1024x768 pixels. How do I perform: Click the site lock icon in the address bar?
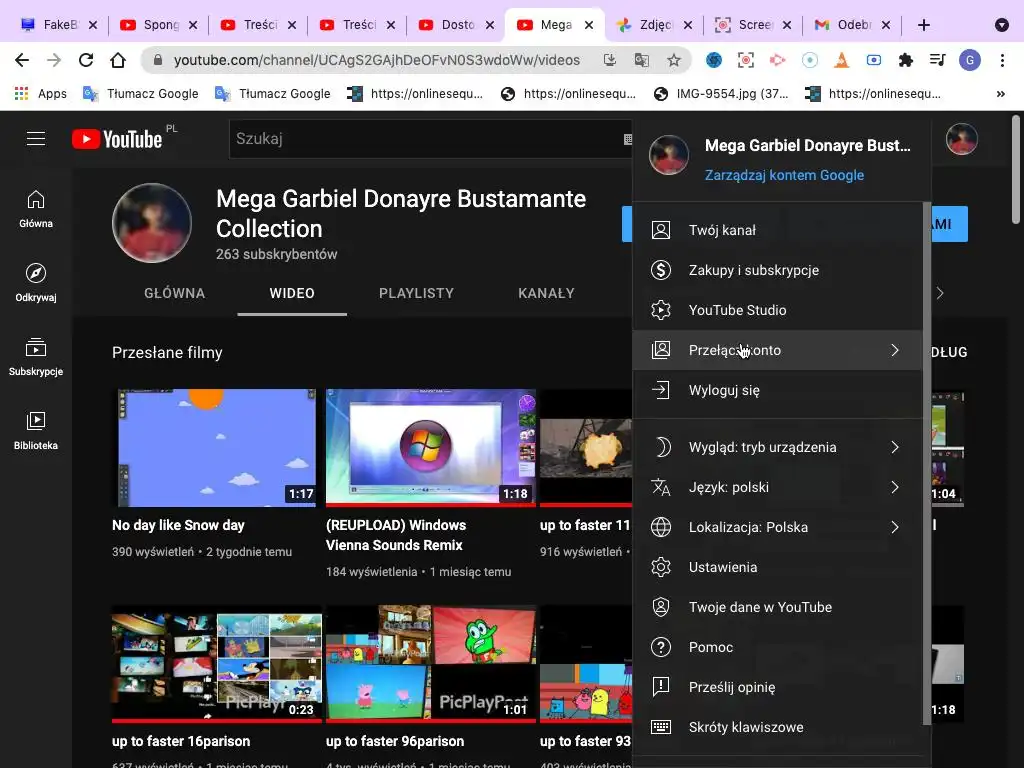coord(157,60)
